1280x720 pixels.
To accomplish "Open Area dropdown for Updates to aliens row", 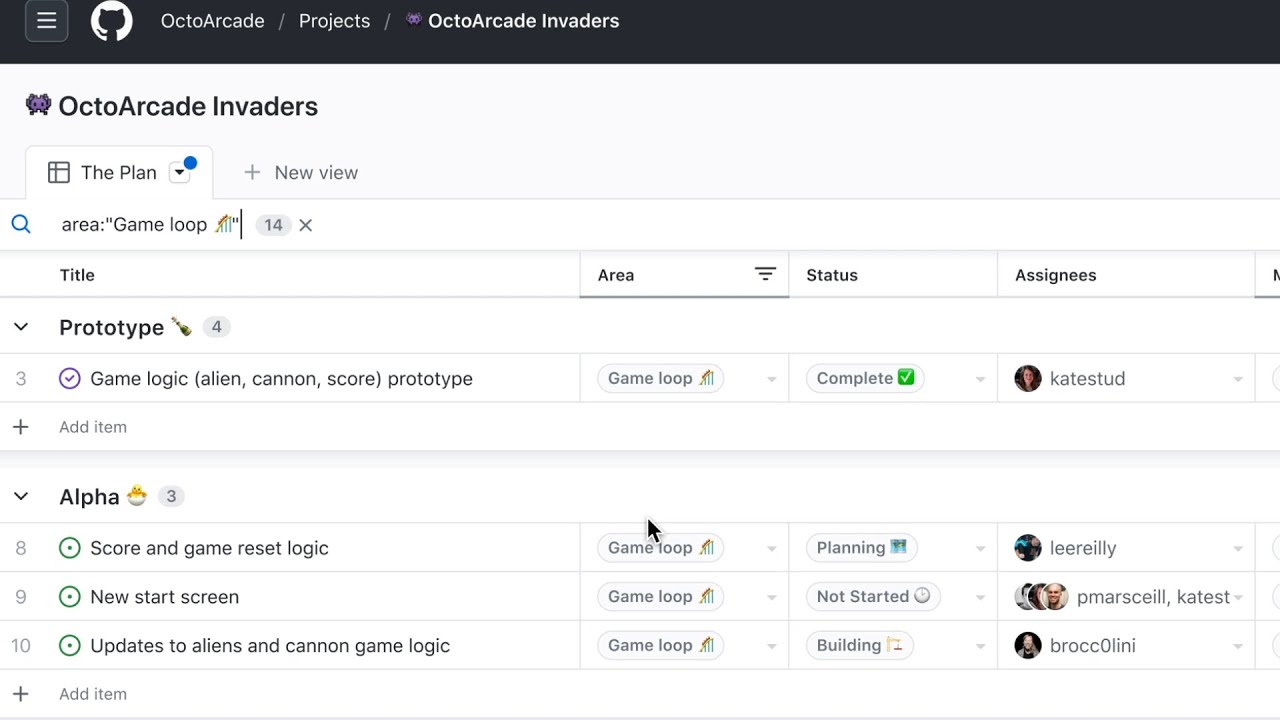I will (771, 647).
